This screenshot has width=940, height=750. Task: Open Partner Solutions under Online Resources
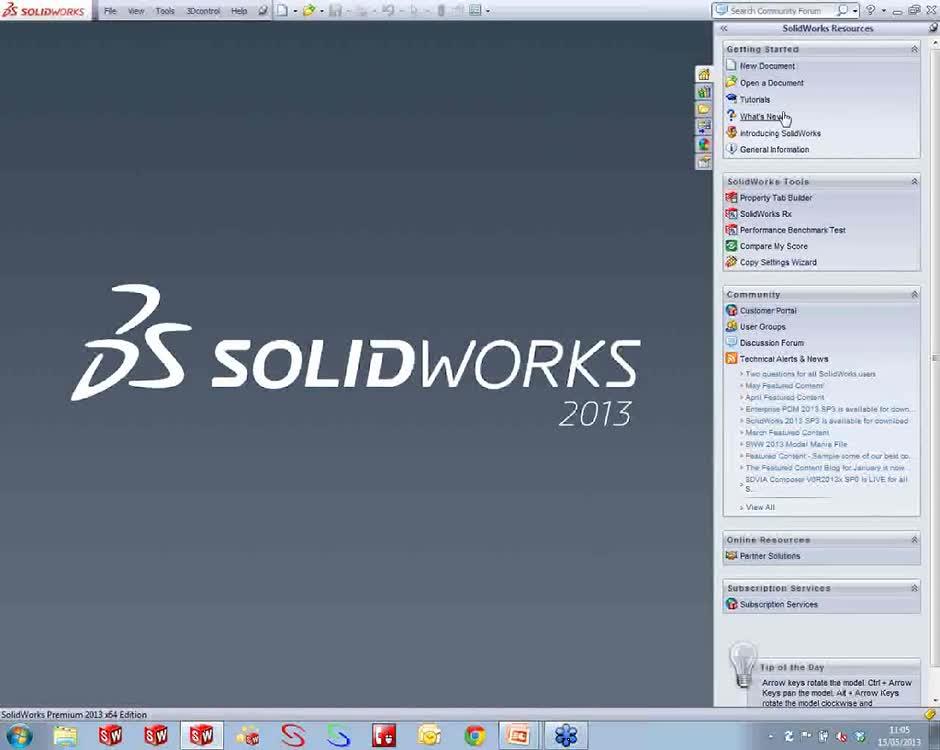click(770, 555)
